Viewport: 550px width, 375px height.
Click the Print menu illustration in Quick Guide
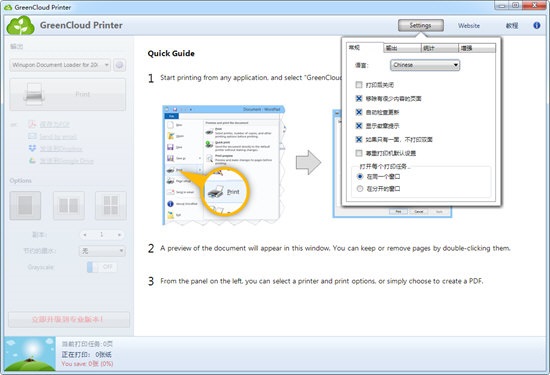[224, 165]
